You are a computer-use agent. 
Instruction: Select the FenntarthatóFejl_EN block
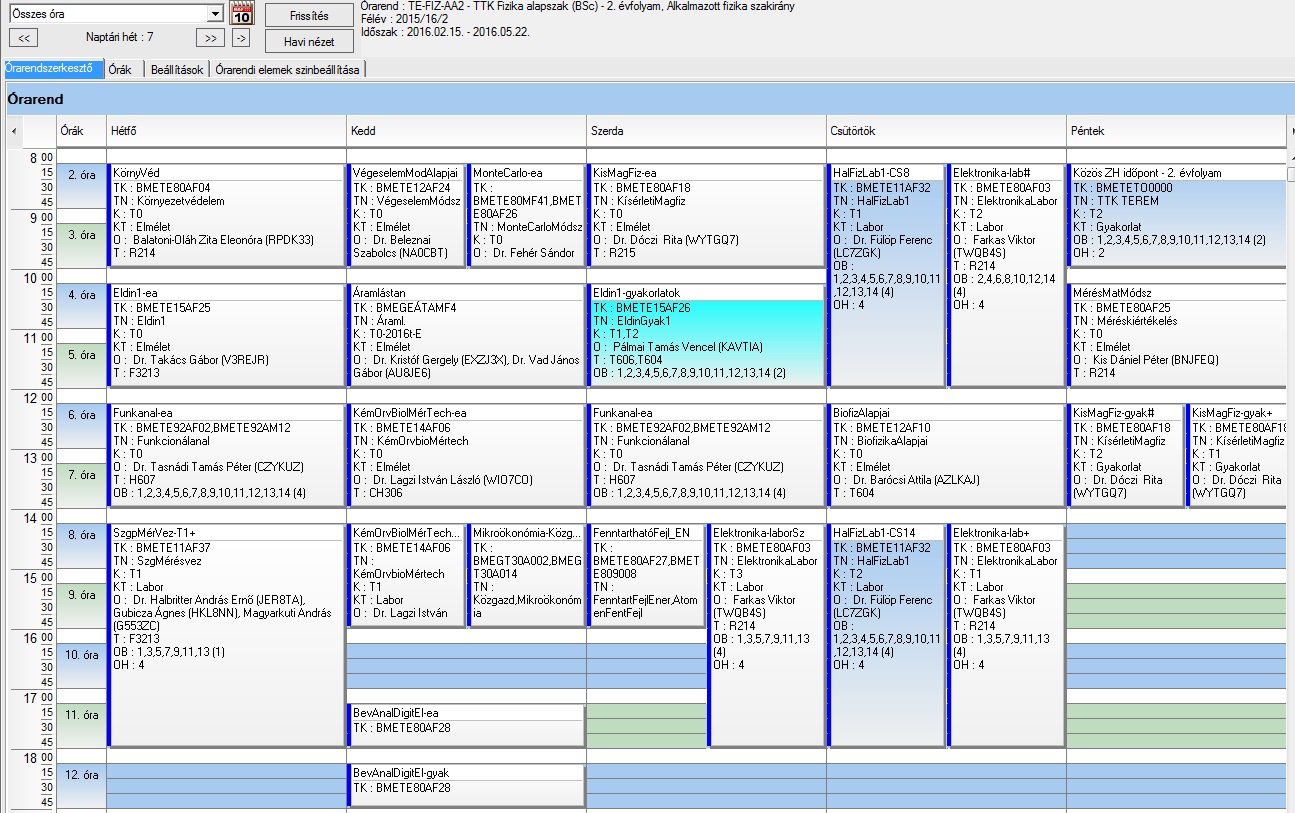click(x=646, y=575)
